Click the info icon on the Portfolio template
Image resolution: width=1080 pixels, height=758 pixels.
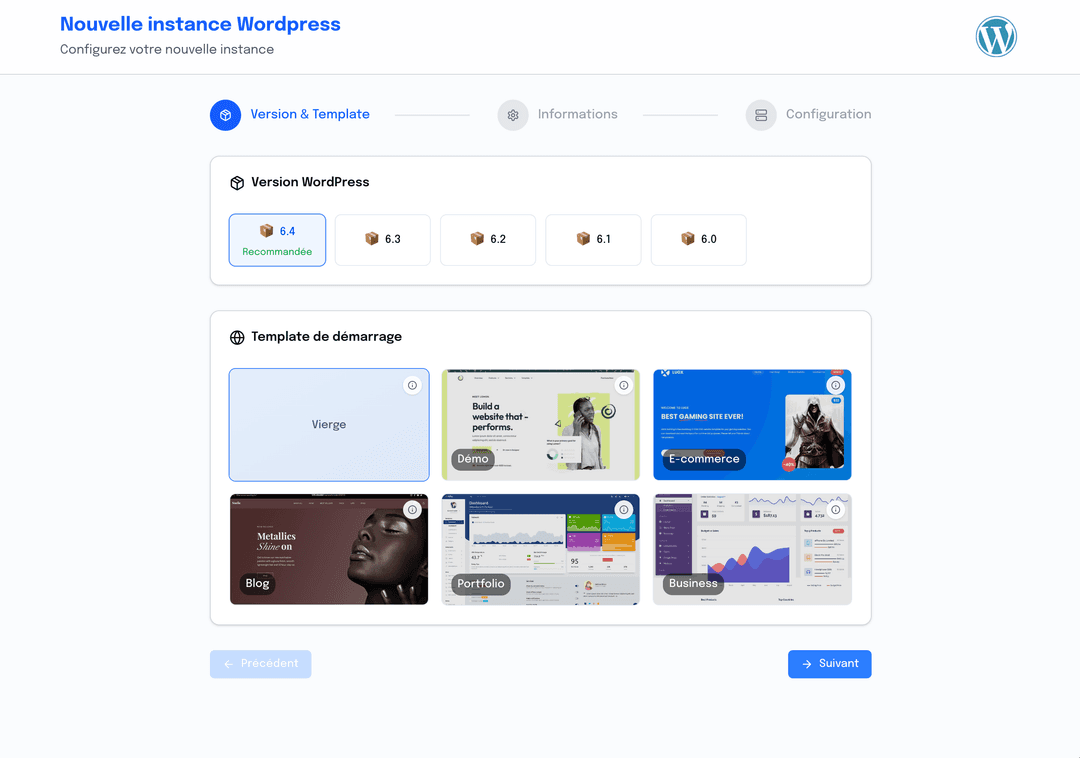(624, 509)
